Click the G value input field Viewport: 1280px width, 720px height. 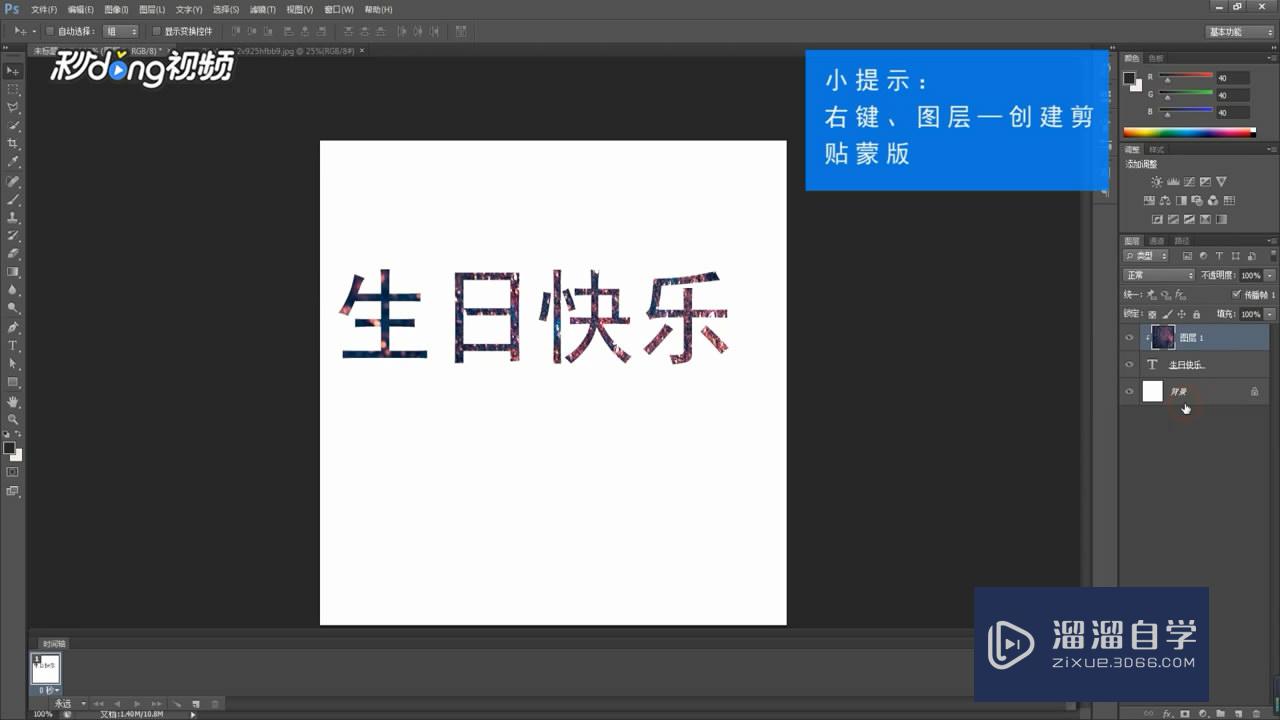[1233, 95]
